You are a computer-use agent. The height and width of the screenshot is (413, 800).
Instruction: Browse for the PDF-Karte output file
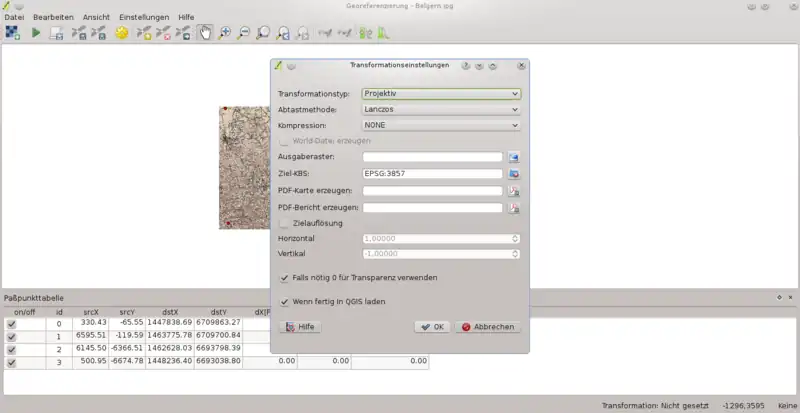coord(514,191)
